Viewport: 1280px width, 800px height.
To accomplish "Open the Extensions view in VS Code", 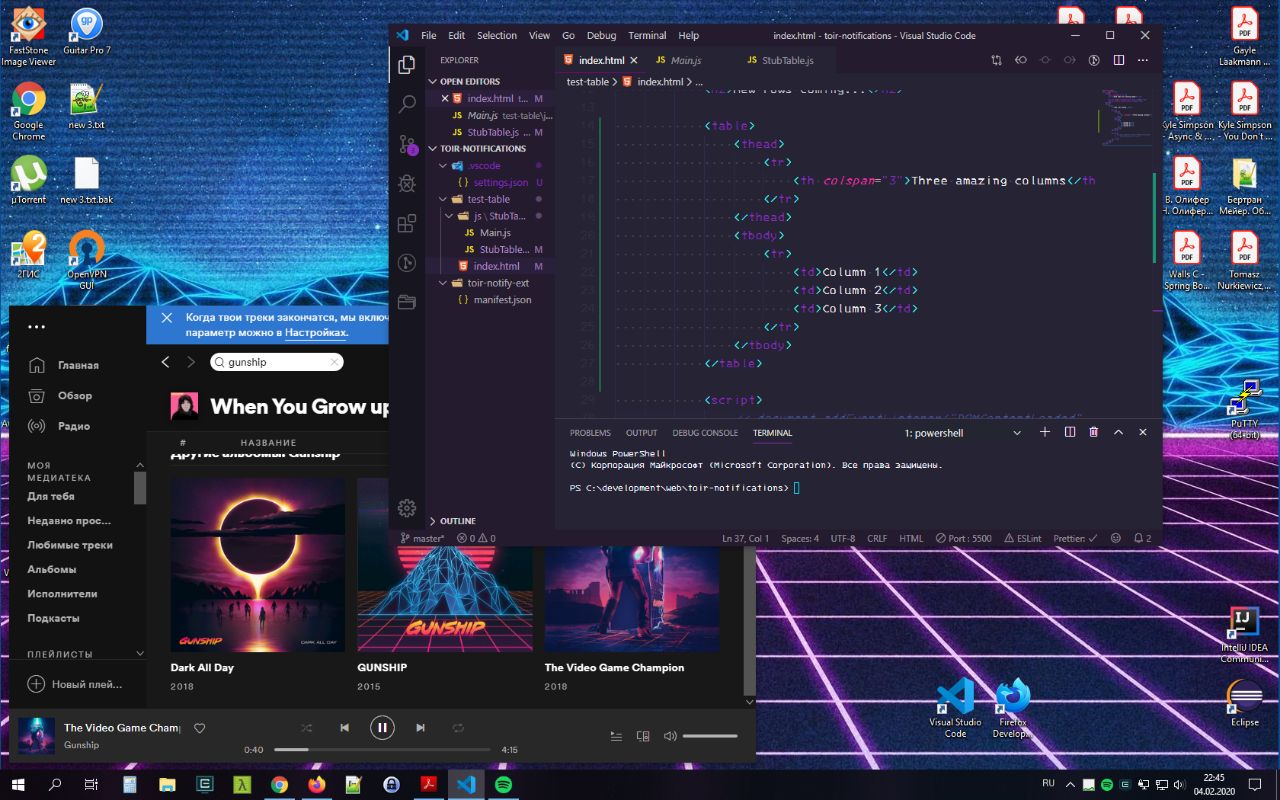I will click(x=407, y=223).
